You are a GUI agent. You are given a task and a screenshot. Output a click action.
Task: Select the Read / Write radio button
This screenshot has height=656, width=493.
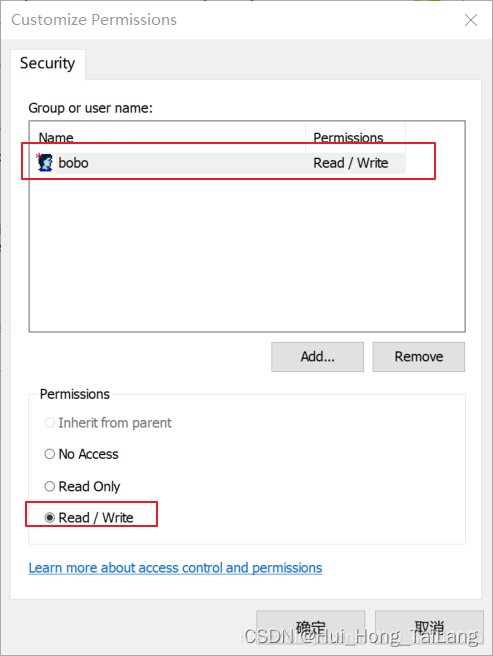pyautogui.click(x=49, y=518)
